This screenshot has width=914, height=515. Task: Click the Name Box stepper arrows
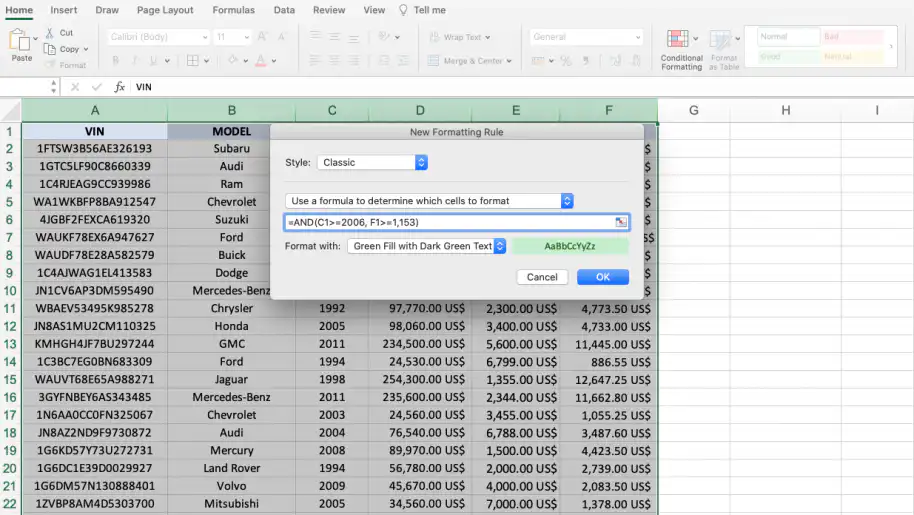[x=54, y=87]
